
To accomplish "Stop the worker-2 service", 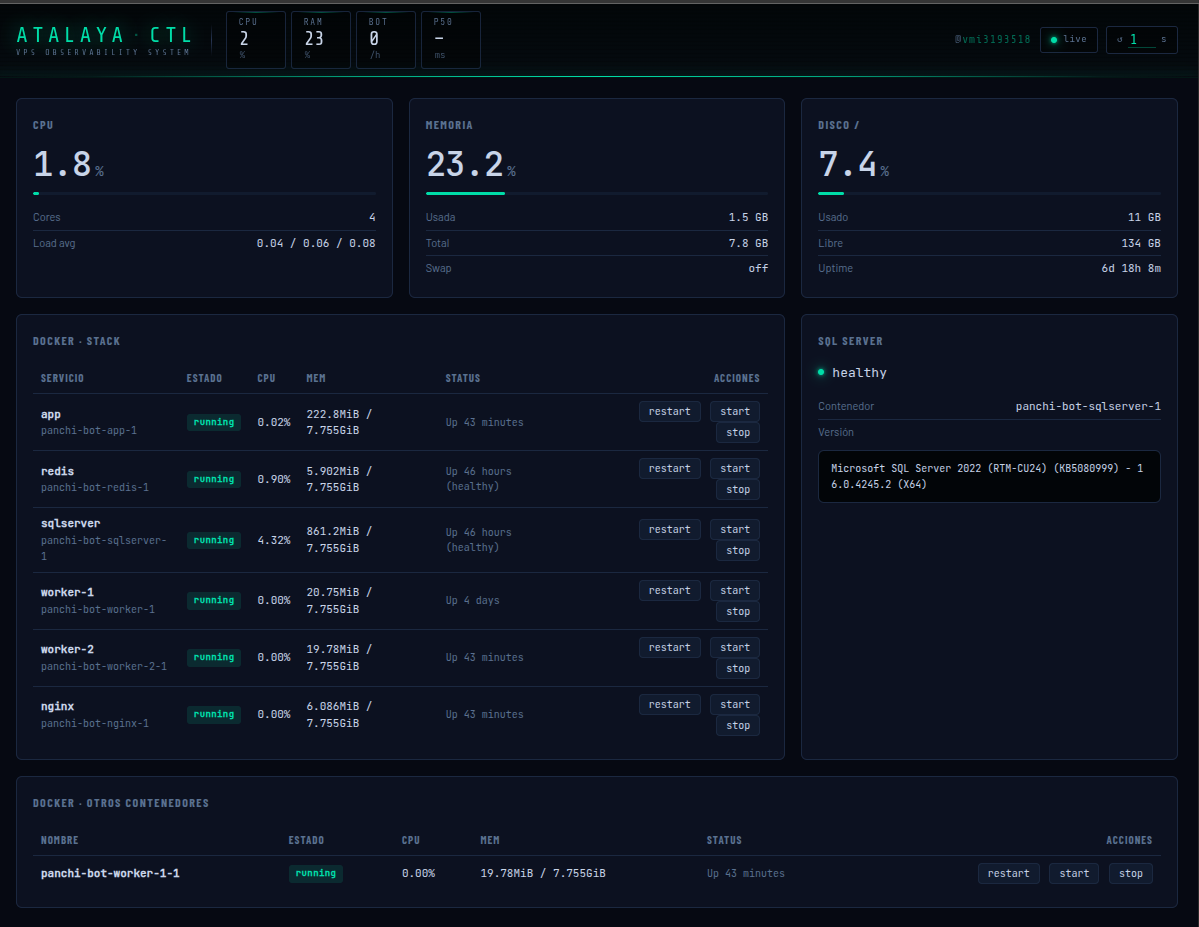I will 738,668.
